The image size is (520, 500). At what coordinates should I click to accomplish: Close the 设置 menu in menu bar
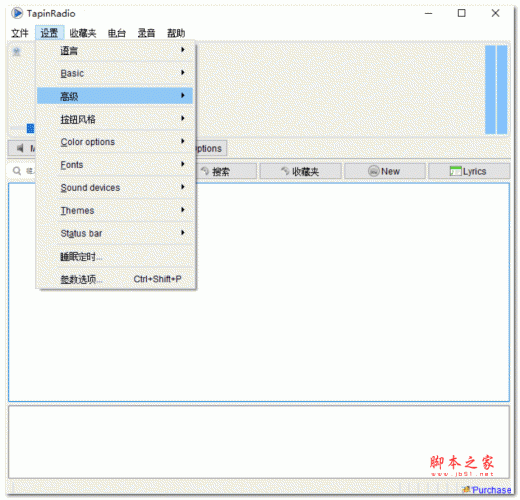click(49, 33)
